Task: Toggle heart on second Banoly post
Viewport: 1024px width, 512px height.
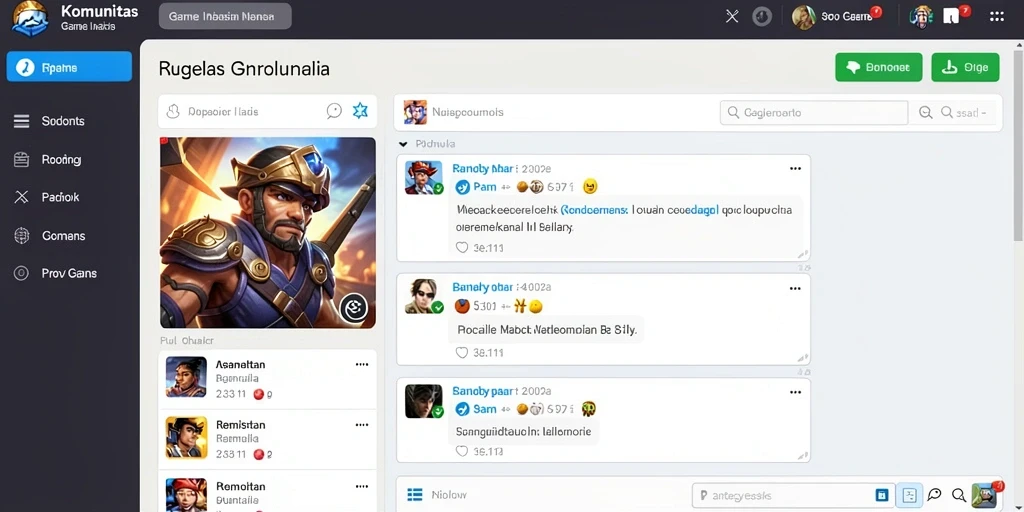Action: 462,353
